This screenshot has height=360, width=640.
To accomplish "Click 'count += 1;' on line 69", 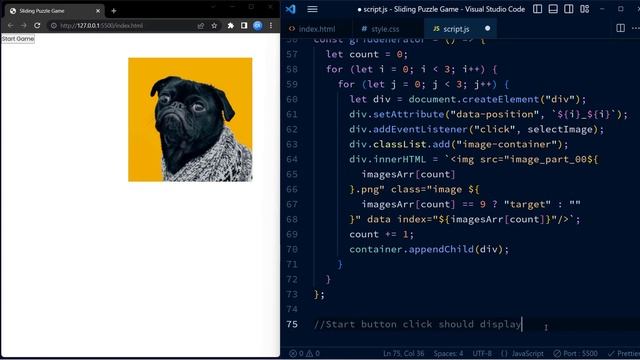I will (x=381, y=234).
